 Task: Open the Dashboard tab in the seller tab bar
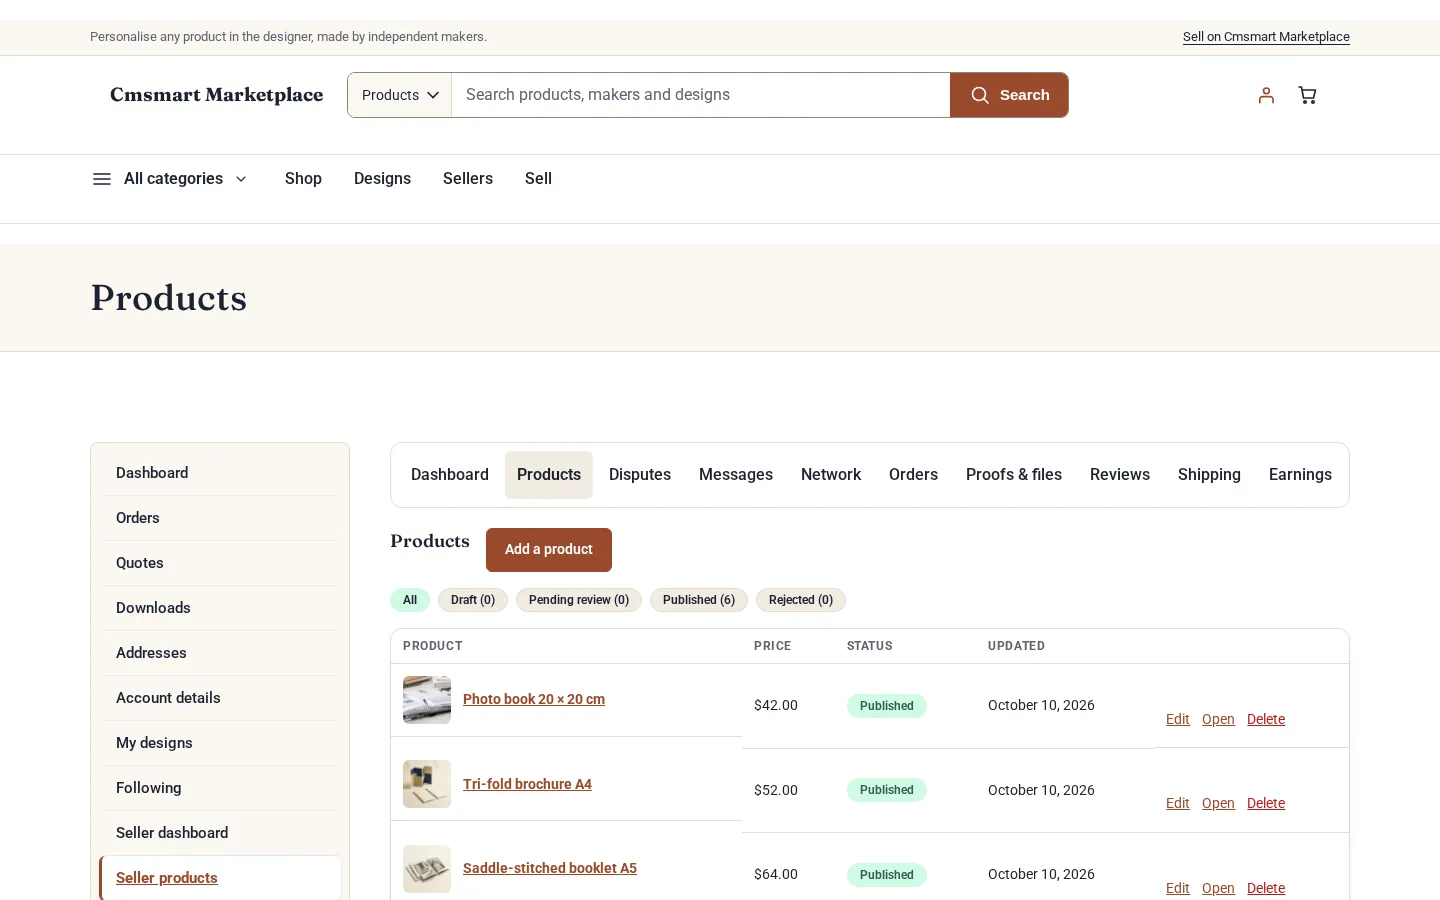[x=450, y=475]
